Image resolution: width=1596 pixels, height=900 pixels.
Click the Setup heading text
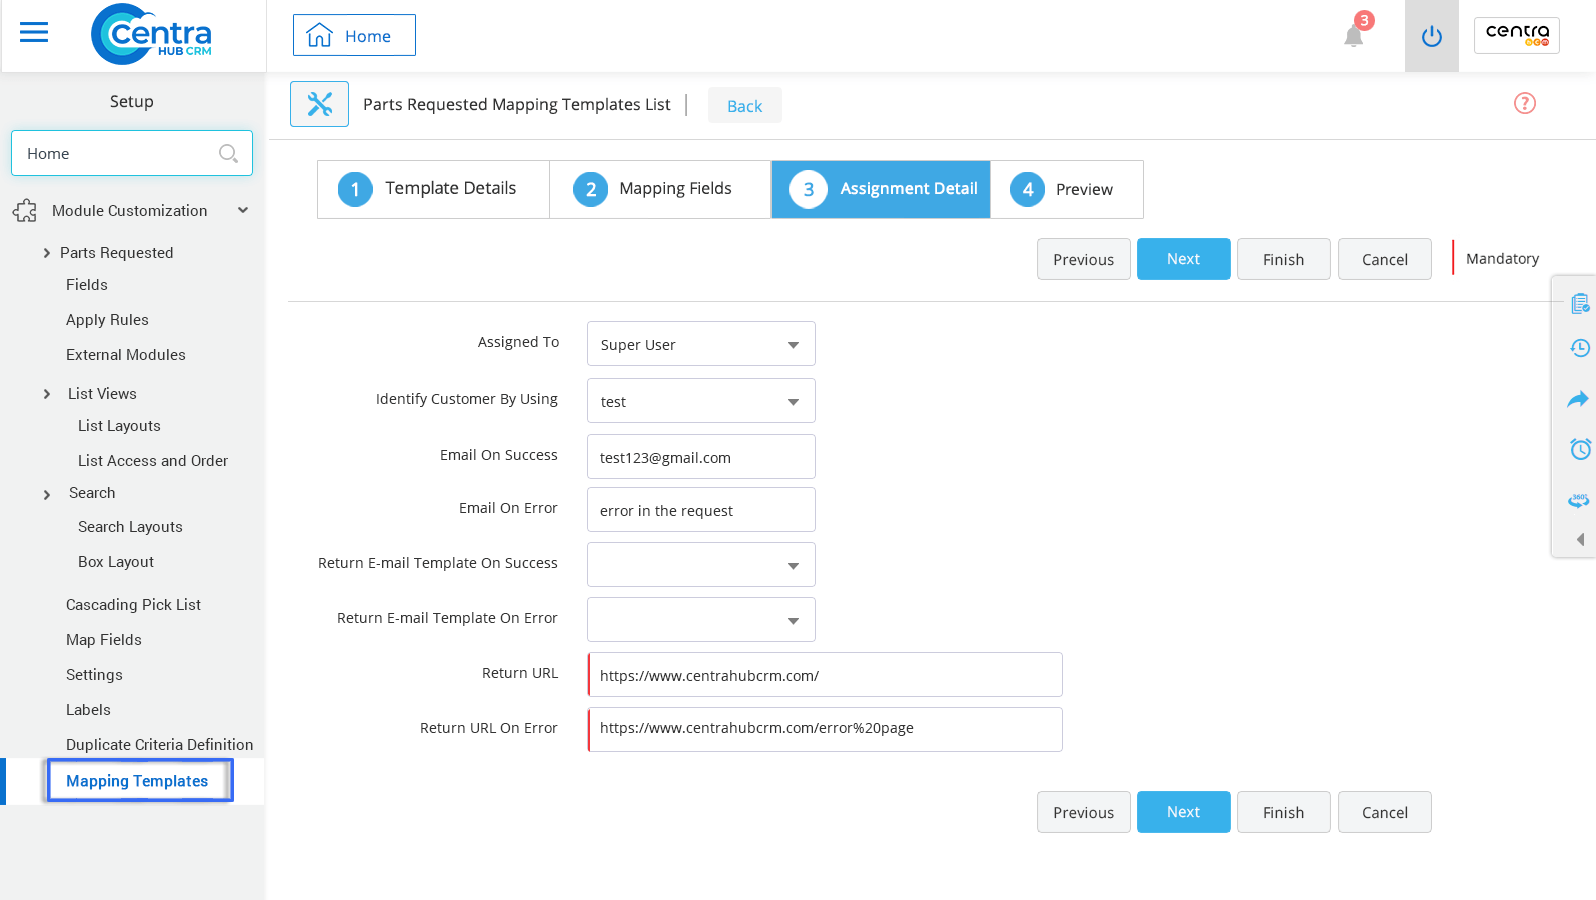pos(132,102)
